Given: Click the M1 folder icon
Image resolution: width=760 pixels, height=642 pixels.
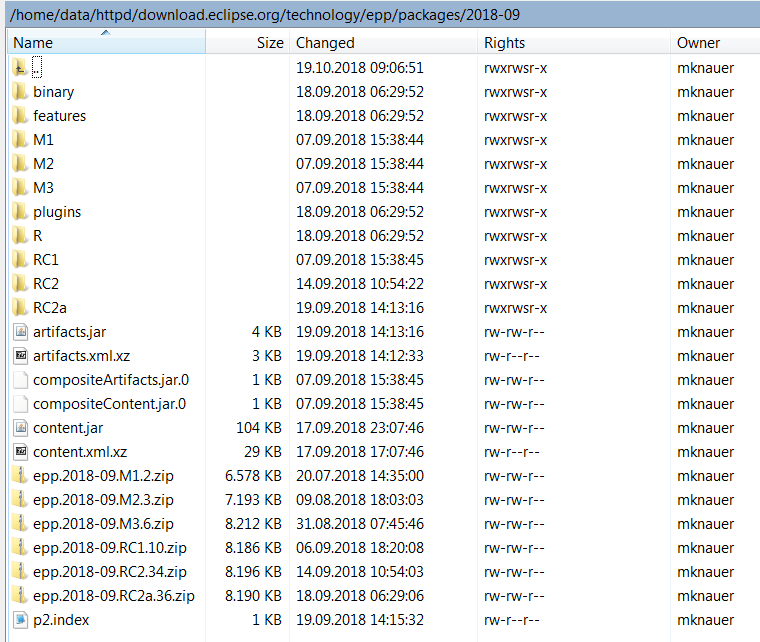Looking at the screenshot, I should point(20,140).
